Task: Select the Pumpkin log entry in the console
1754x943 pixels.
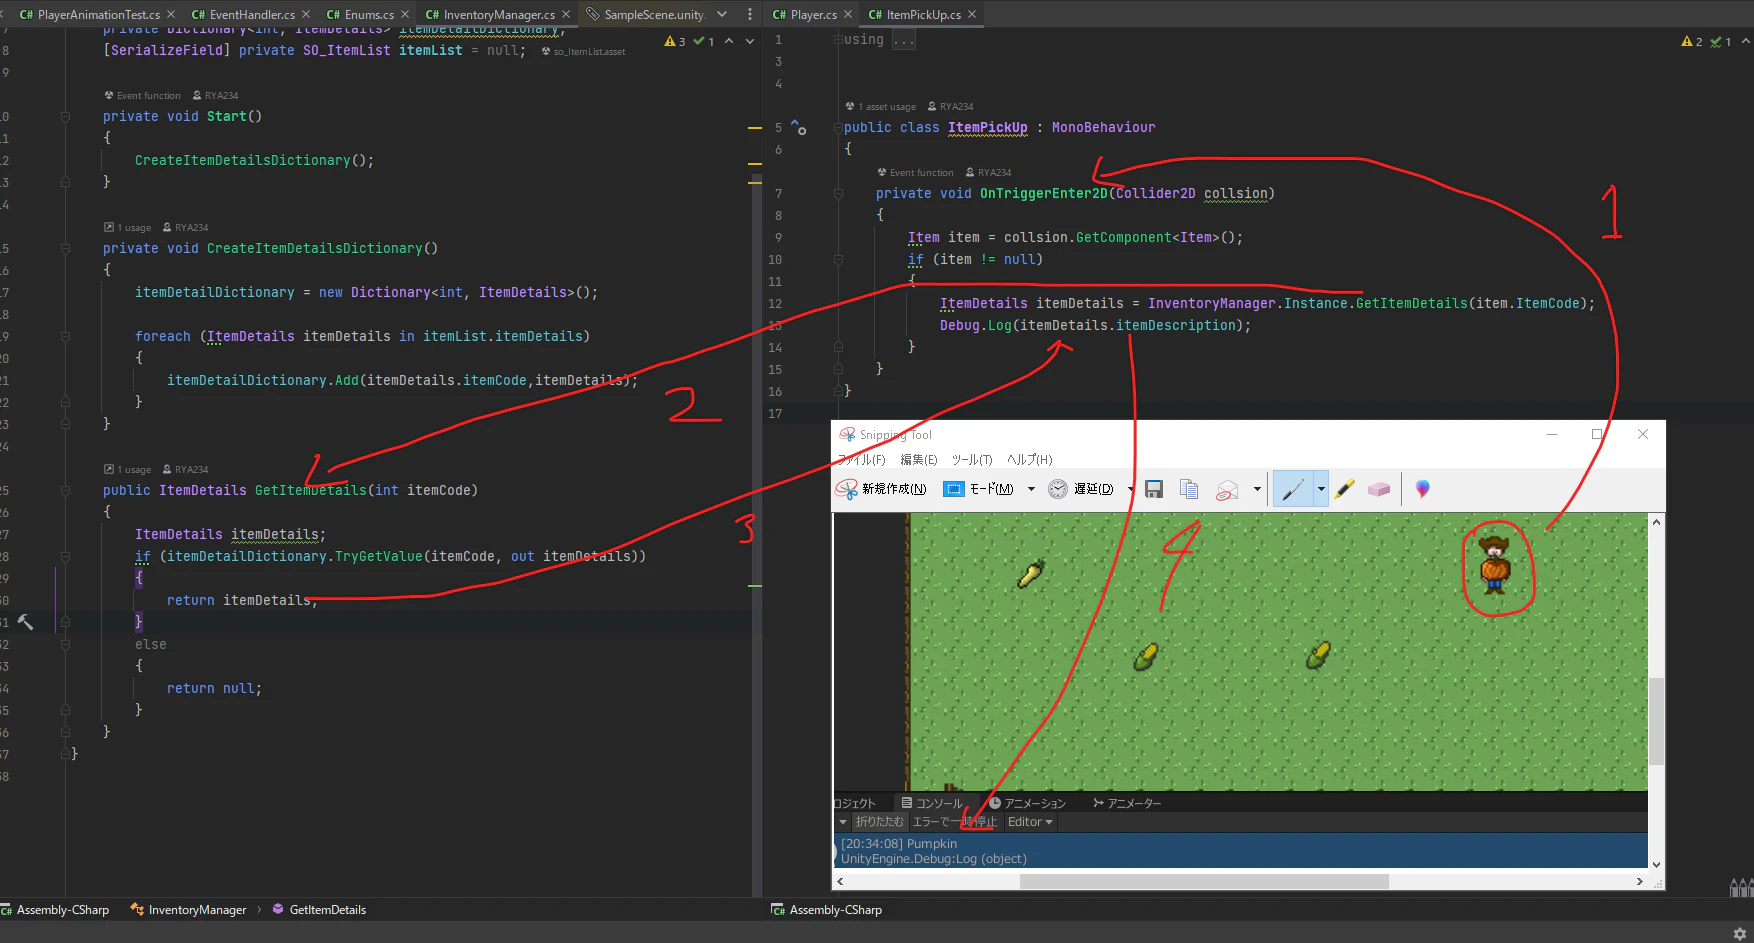Action: pyautogui.click(x=1241, y=851)
